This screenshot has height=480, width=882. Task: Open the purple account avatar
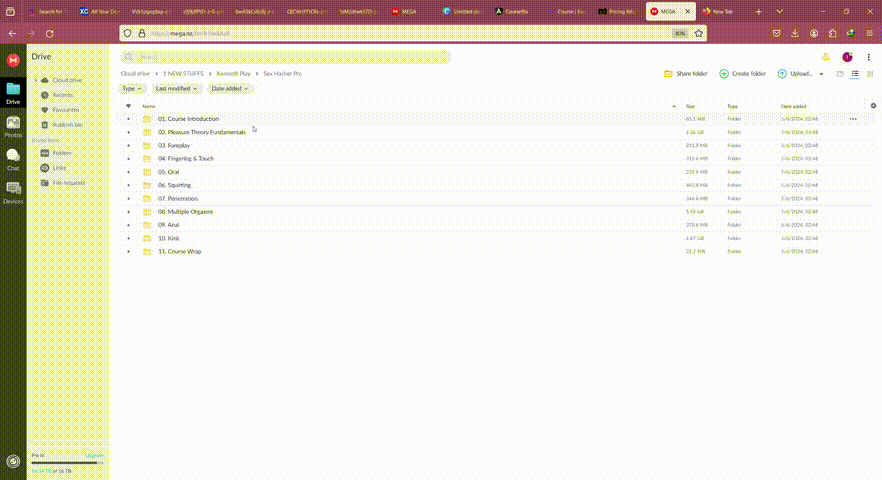(847, 57)
